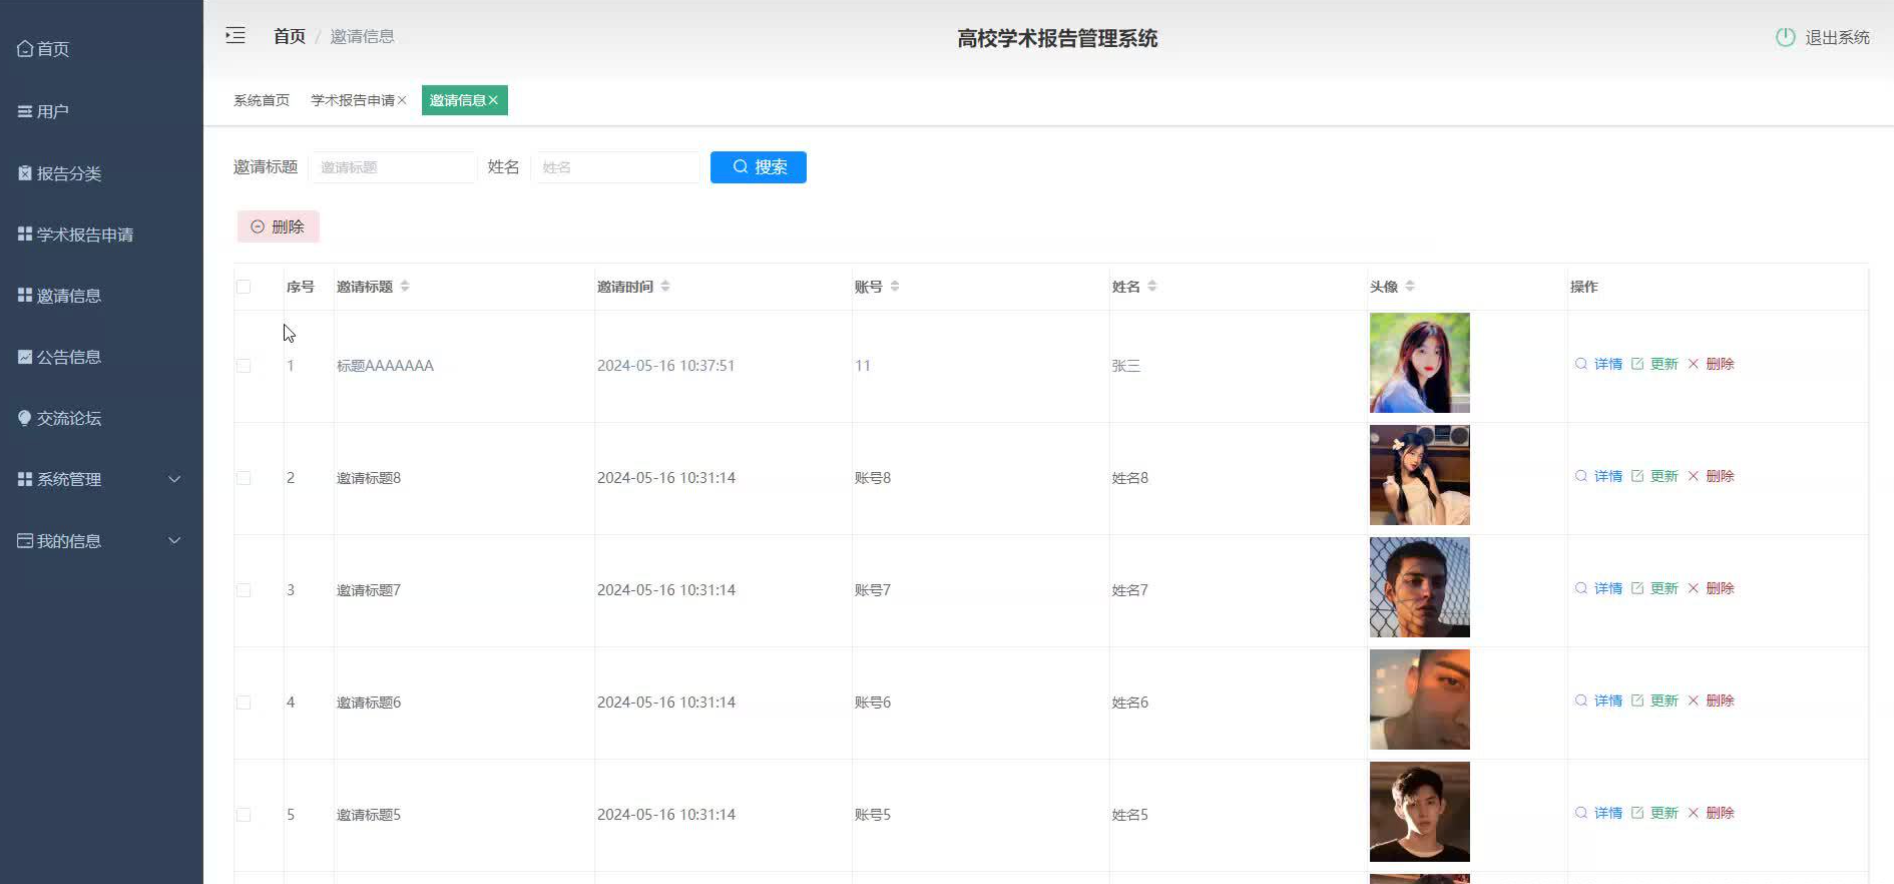
Task: Close the 邀请信息 tab
Action: coord(494,100)
